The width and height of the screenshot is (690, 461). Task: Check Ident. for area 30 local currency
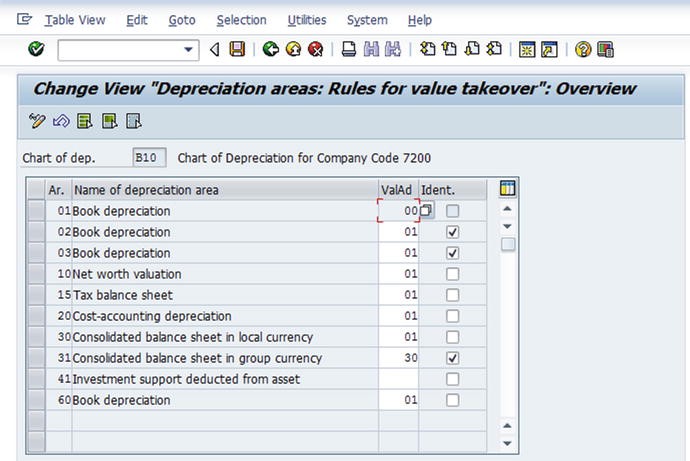coord(452,337)
